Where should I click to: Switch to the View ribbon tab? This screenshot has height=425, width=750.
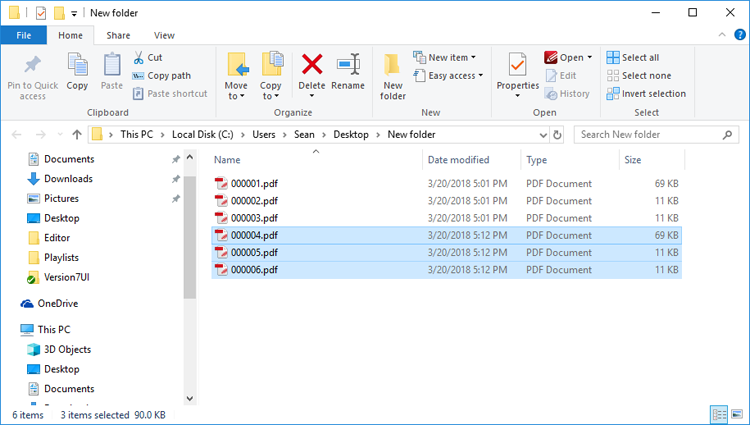(164, 35)
